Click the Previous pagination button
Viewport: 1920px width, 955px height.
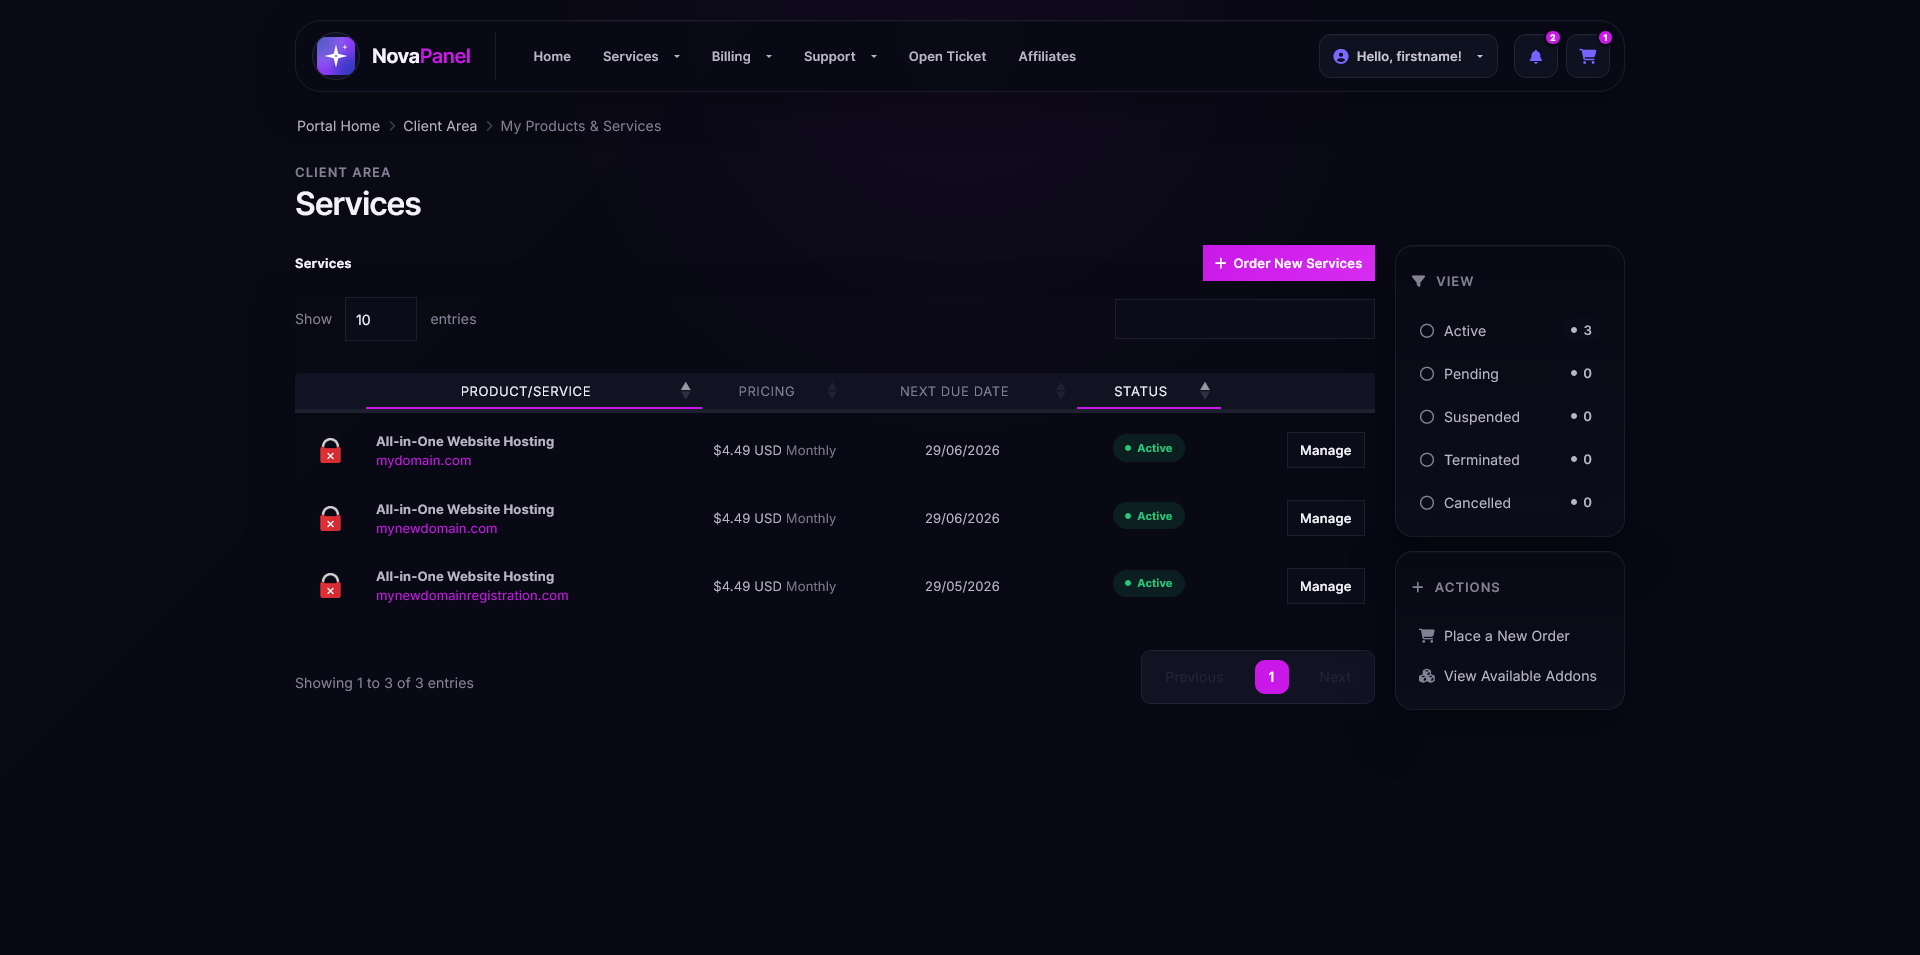point(1194,677)
